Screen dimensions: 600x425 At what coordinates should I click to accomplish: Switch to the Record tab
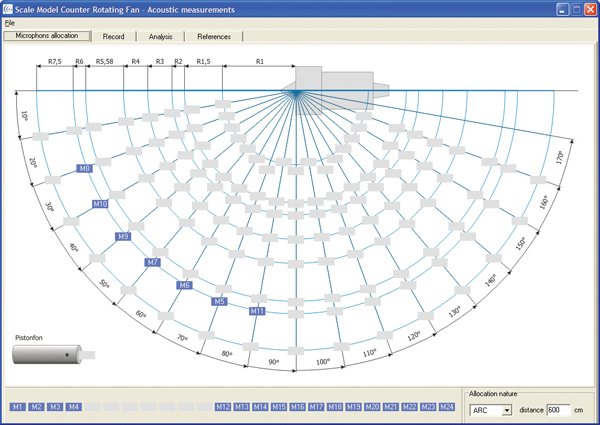pos(113,36)
